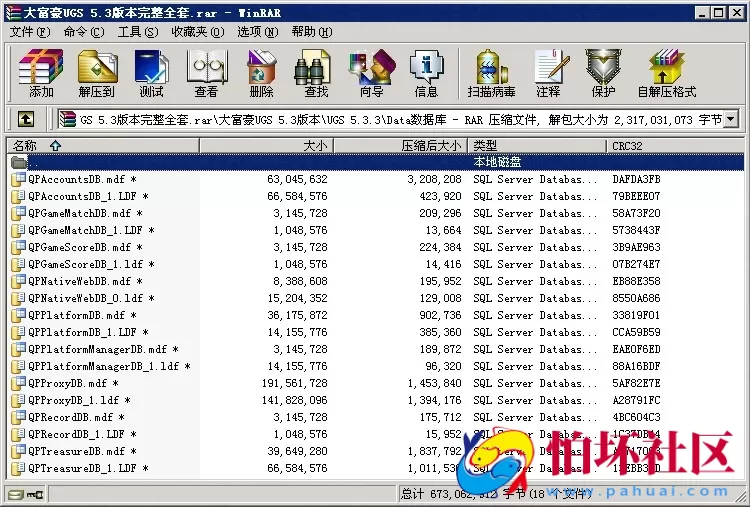Screen dimensions: 750x507
Task: Click CRC32 value DAFDA3FB
Action: pyautogui.click(x=636, y=179)
